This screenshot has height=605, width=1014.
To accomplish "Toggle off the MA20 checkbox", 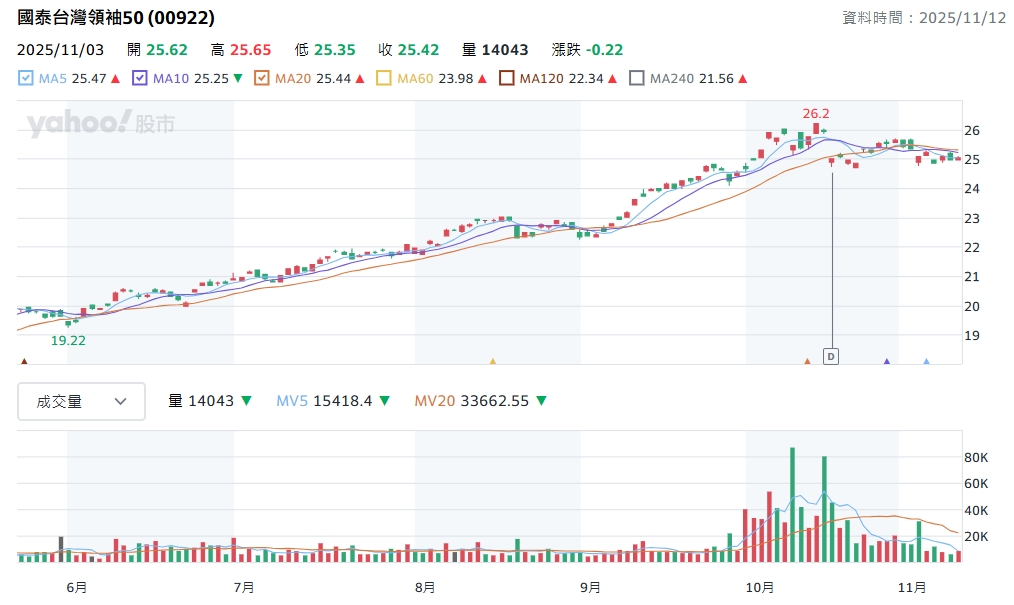I will click(x=262, y=78).
